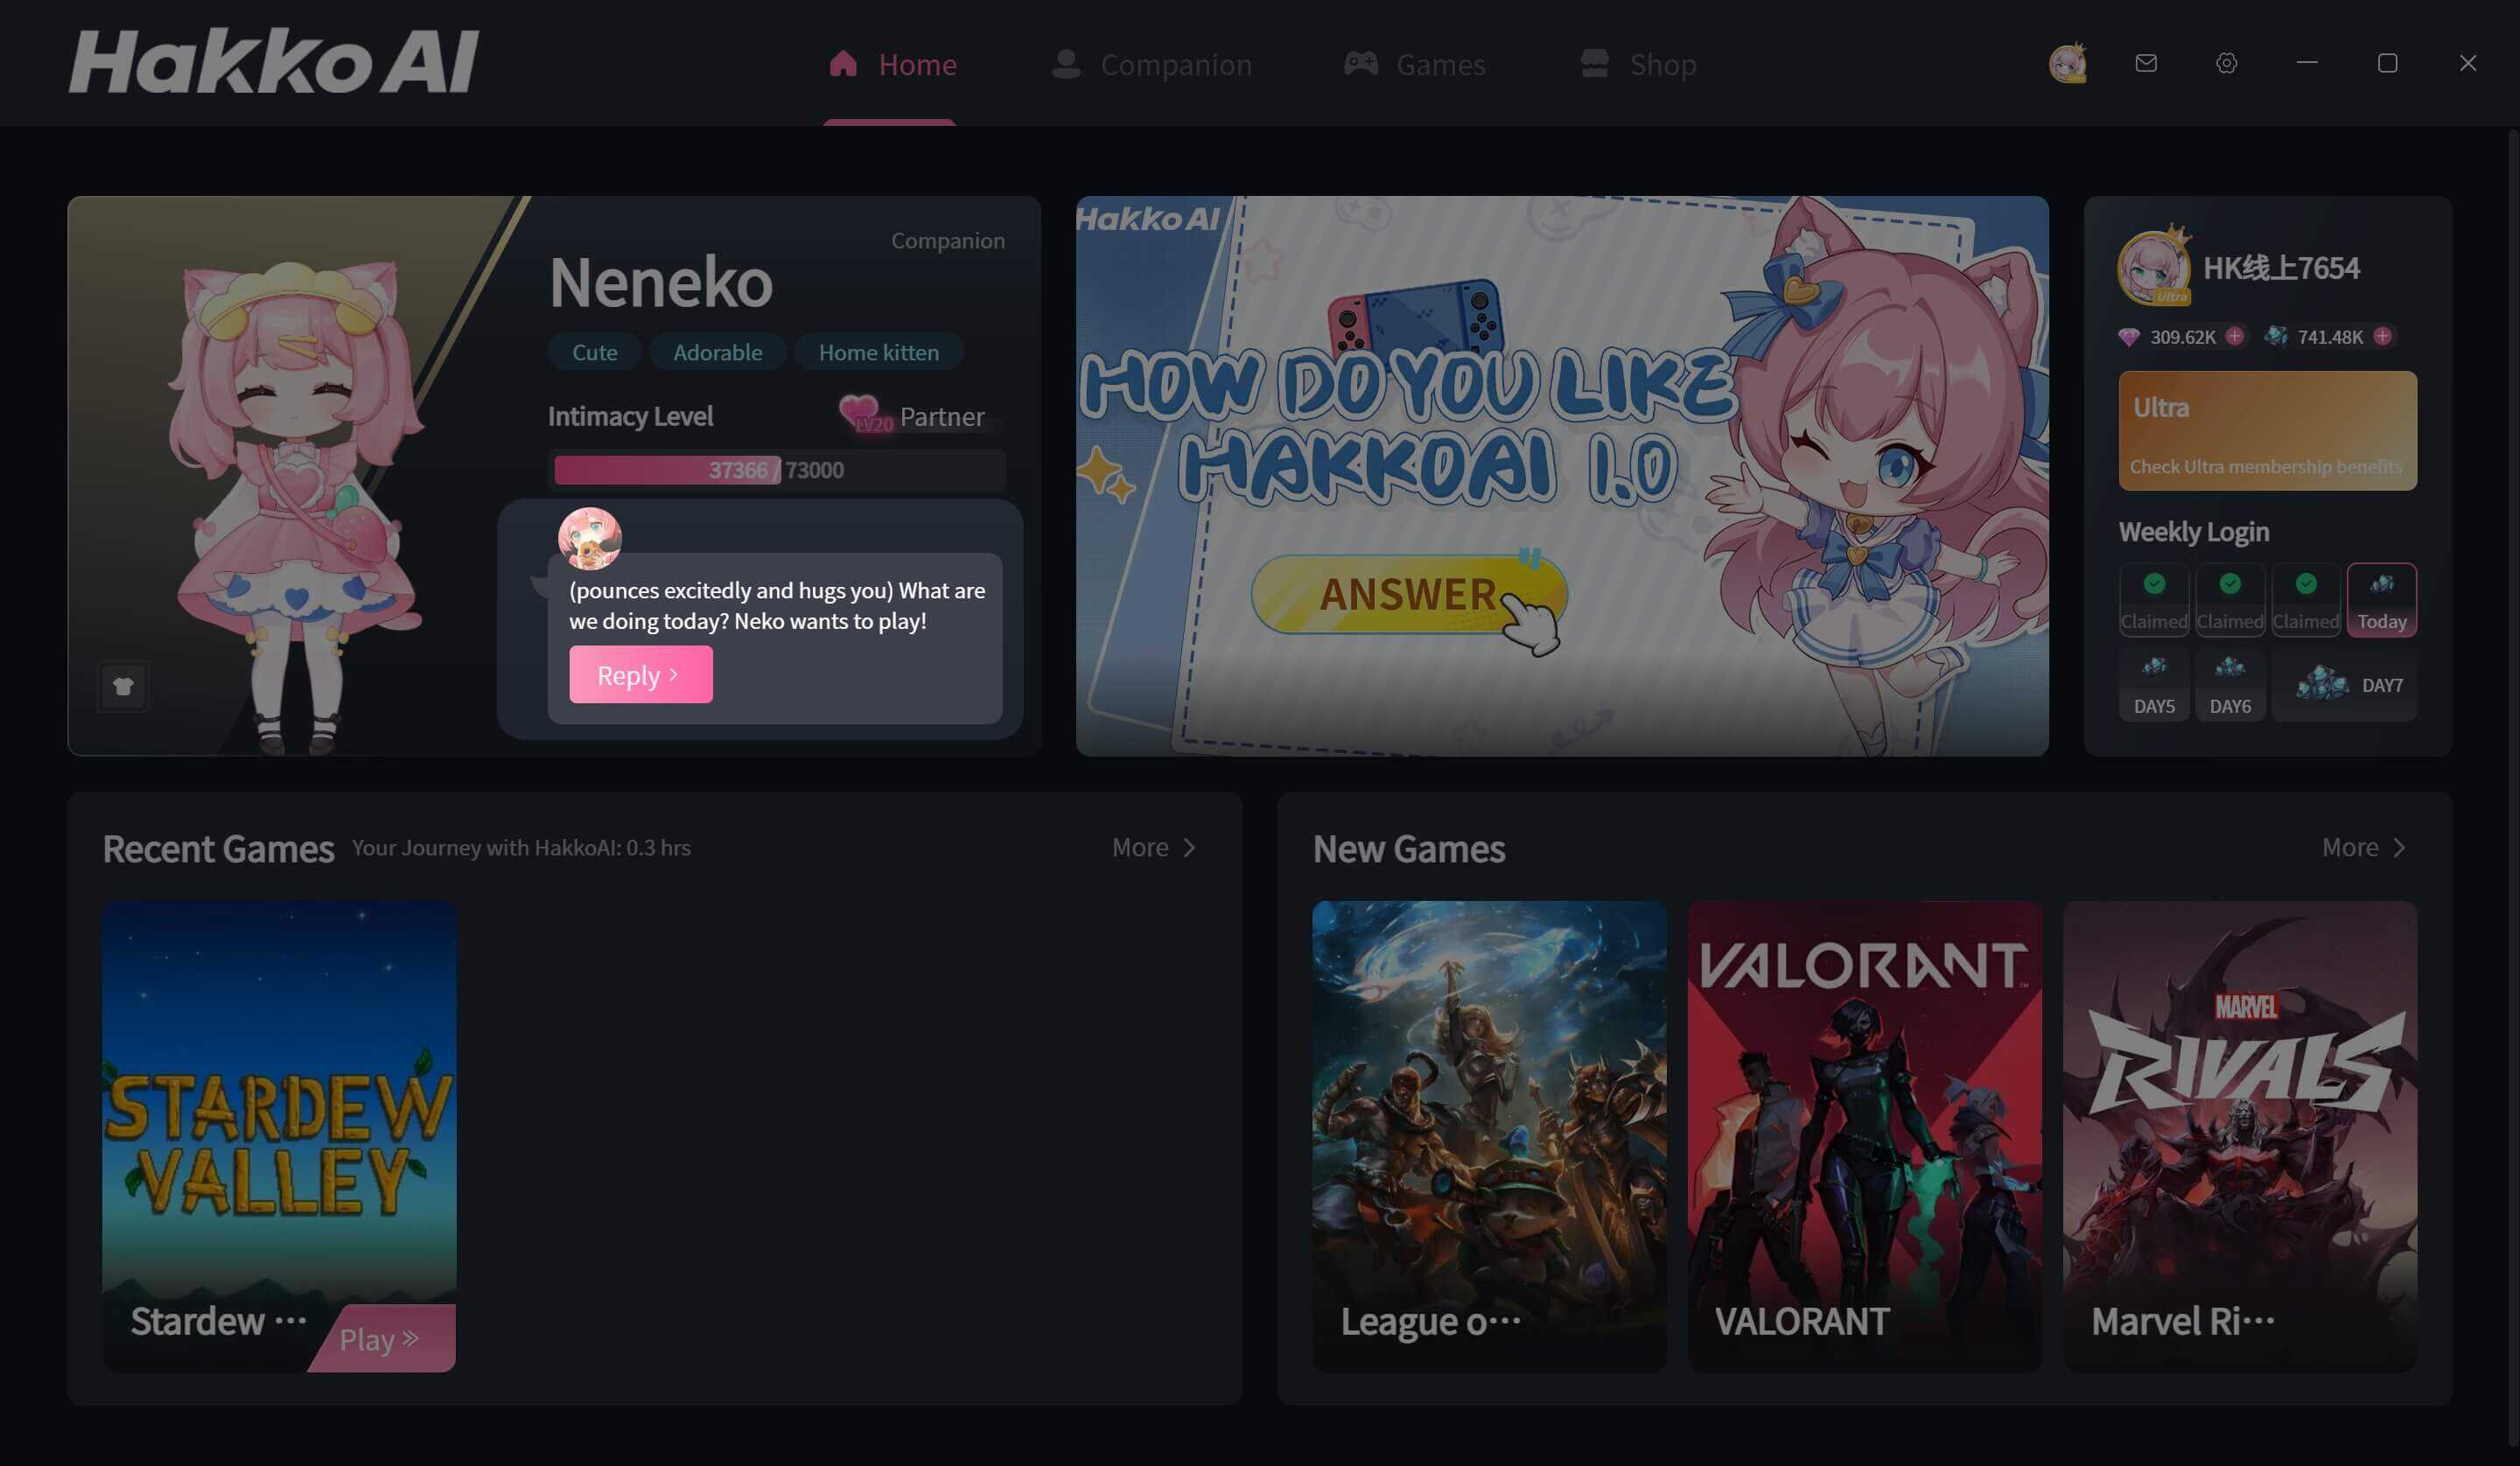Play Stardew Valley
2520x1466 pixels.
pos(385,1338)
